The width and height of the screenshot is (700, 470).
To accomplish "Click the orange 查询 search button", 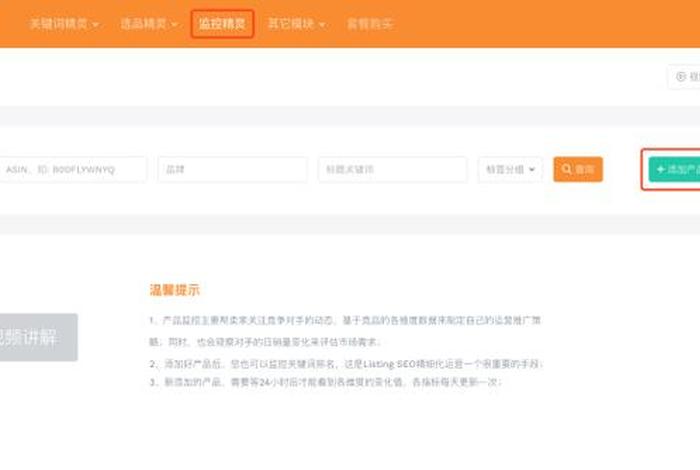I will pos(578,170).
